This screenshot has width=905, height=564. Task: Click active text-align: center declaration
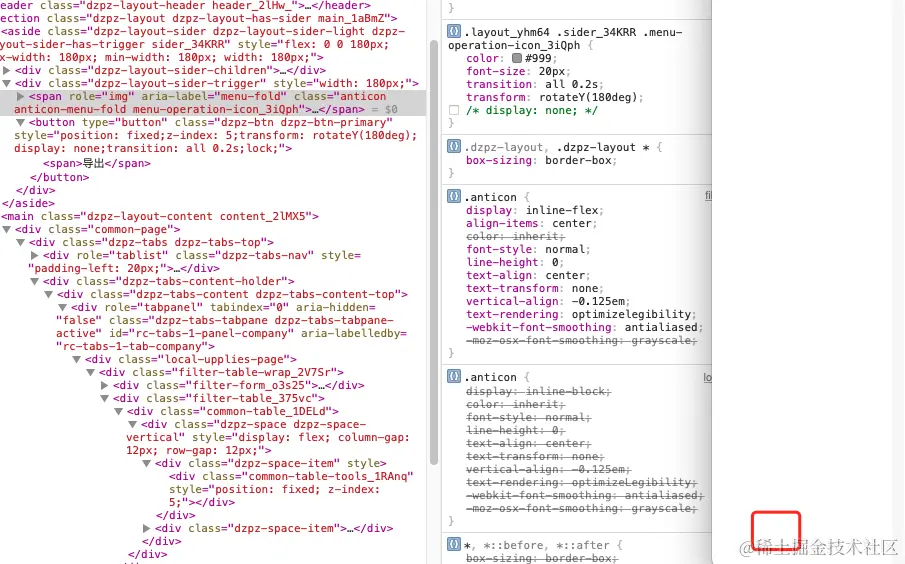[x=528, y=275]
